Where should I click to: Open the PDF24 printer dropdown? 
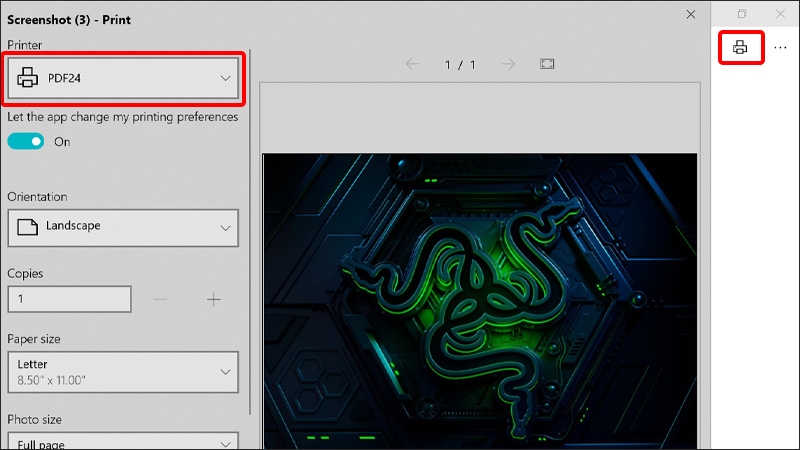[x=123, y=78]
